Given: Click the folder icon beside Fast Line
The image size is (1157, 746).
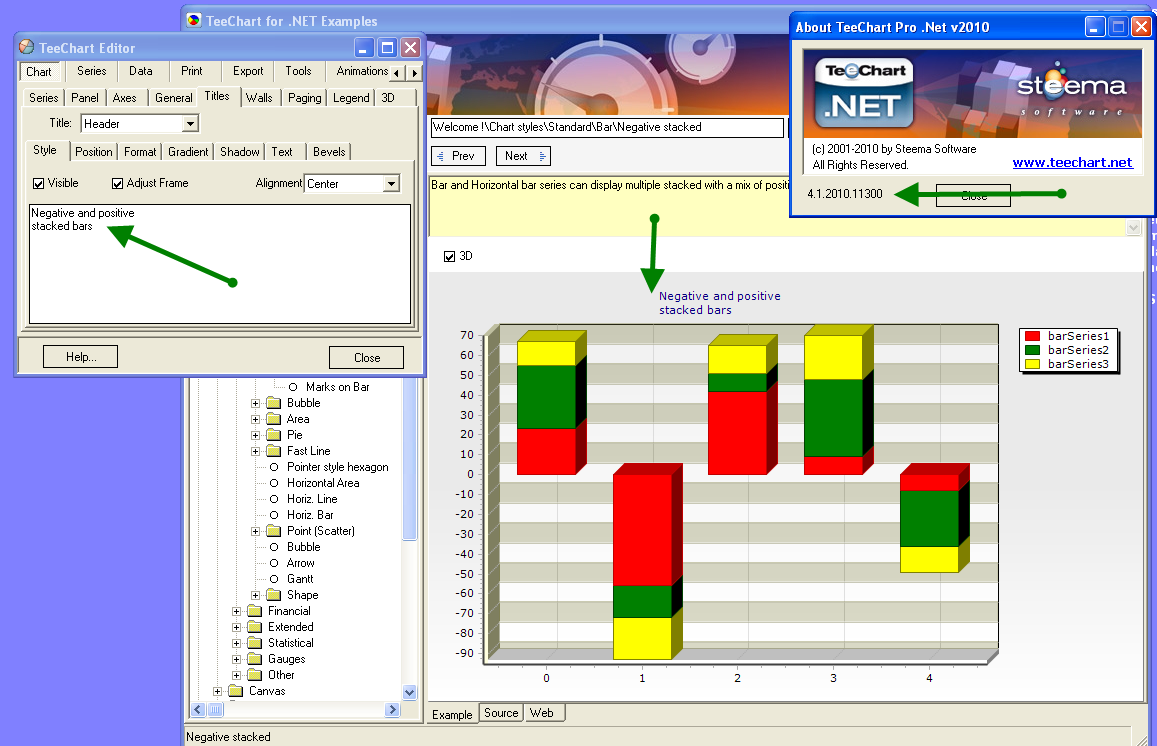Looking at the screenshot, I should [274, 451].
